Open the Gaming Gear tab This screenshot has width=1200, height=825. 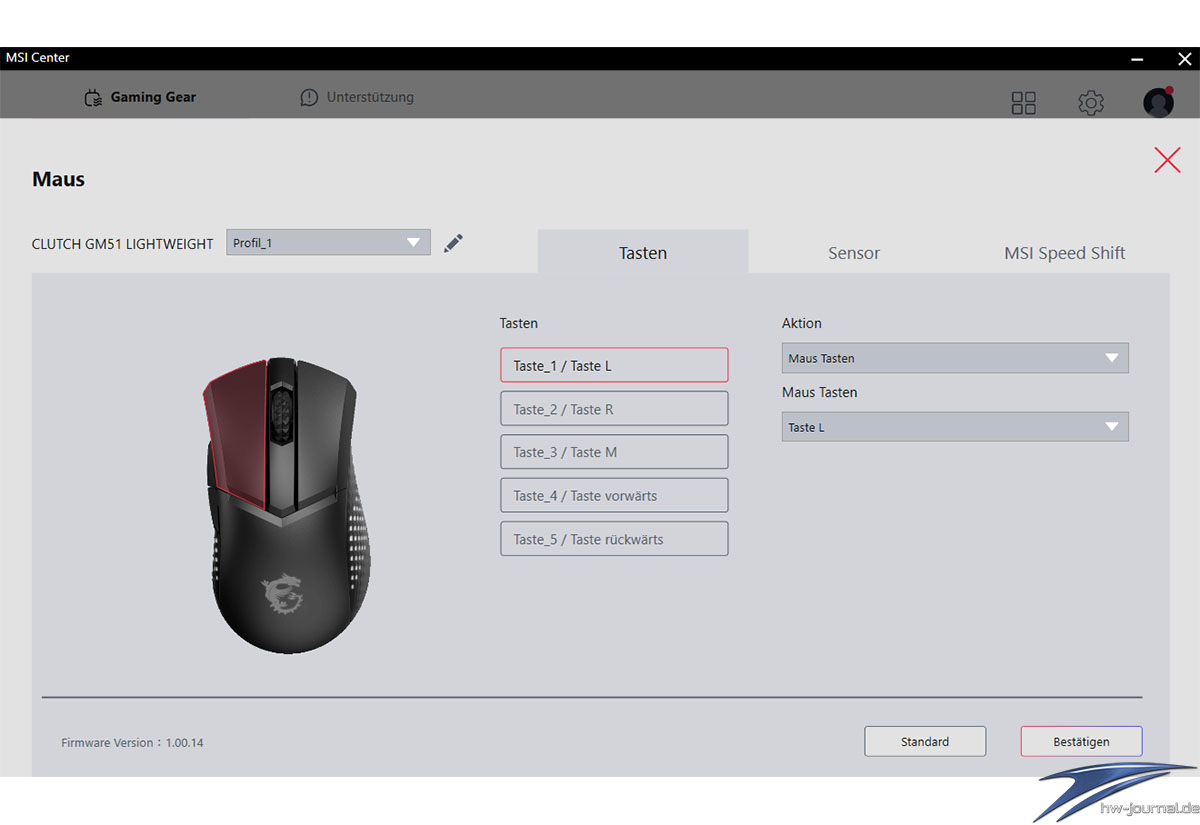point(140,98)
